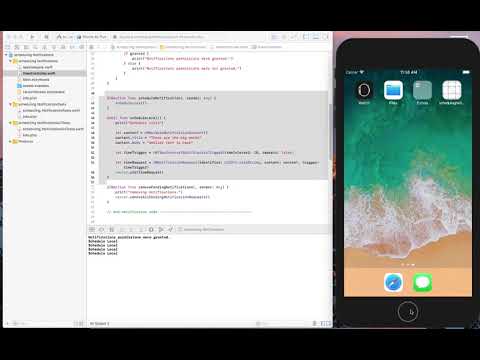Click Step Over in debug bar

(x=122, y=229)
